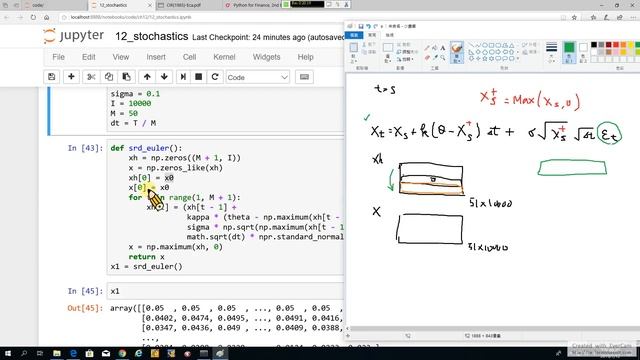Open the Cell menu in Jupyter

(189, 57)
